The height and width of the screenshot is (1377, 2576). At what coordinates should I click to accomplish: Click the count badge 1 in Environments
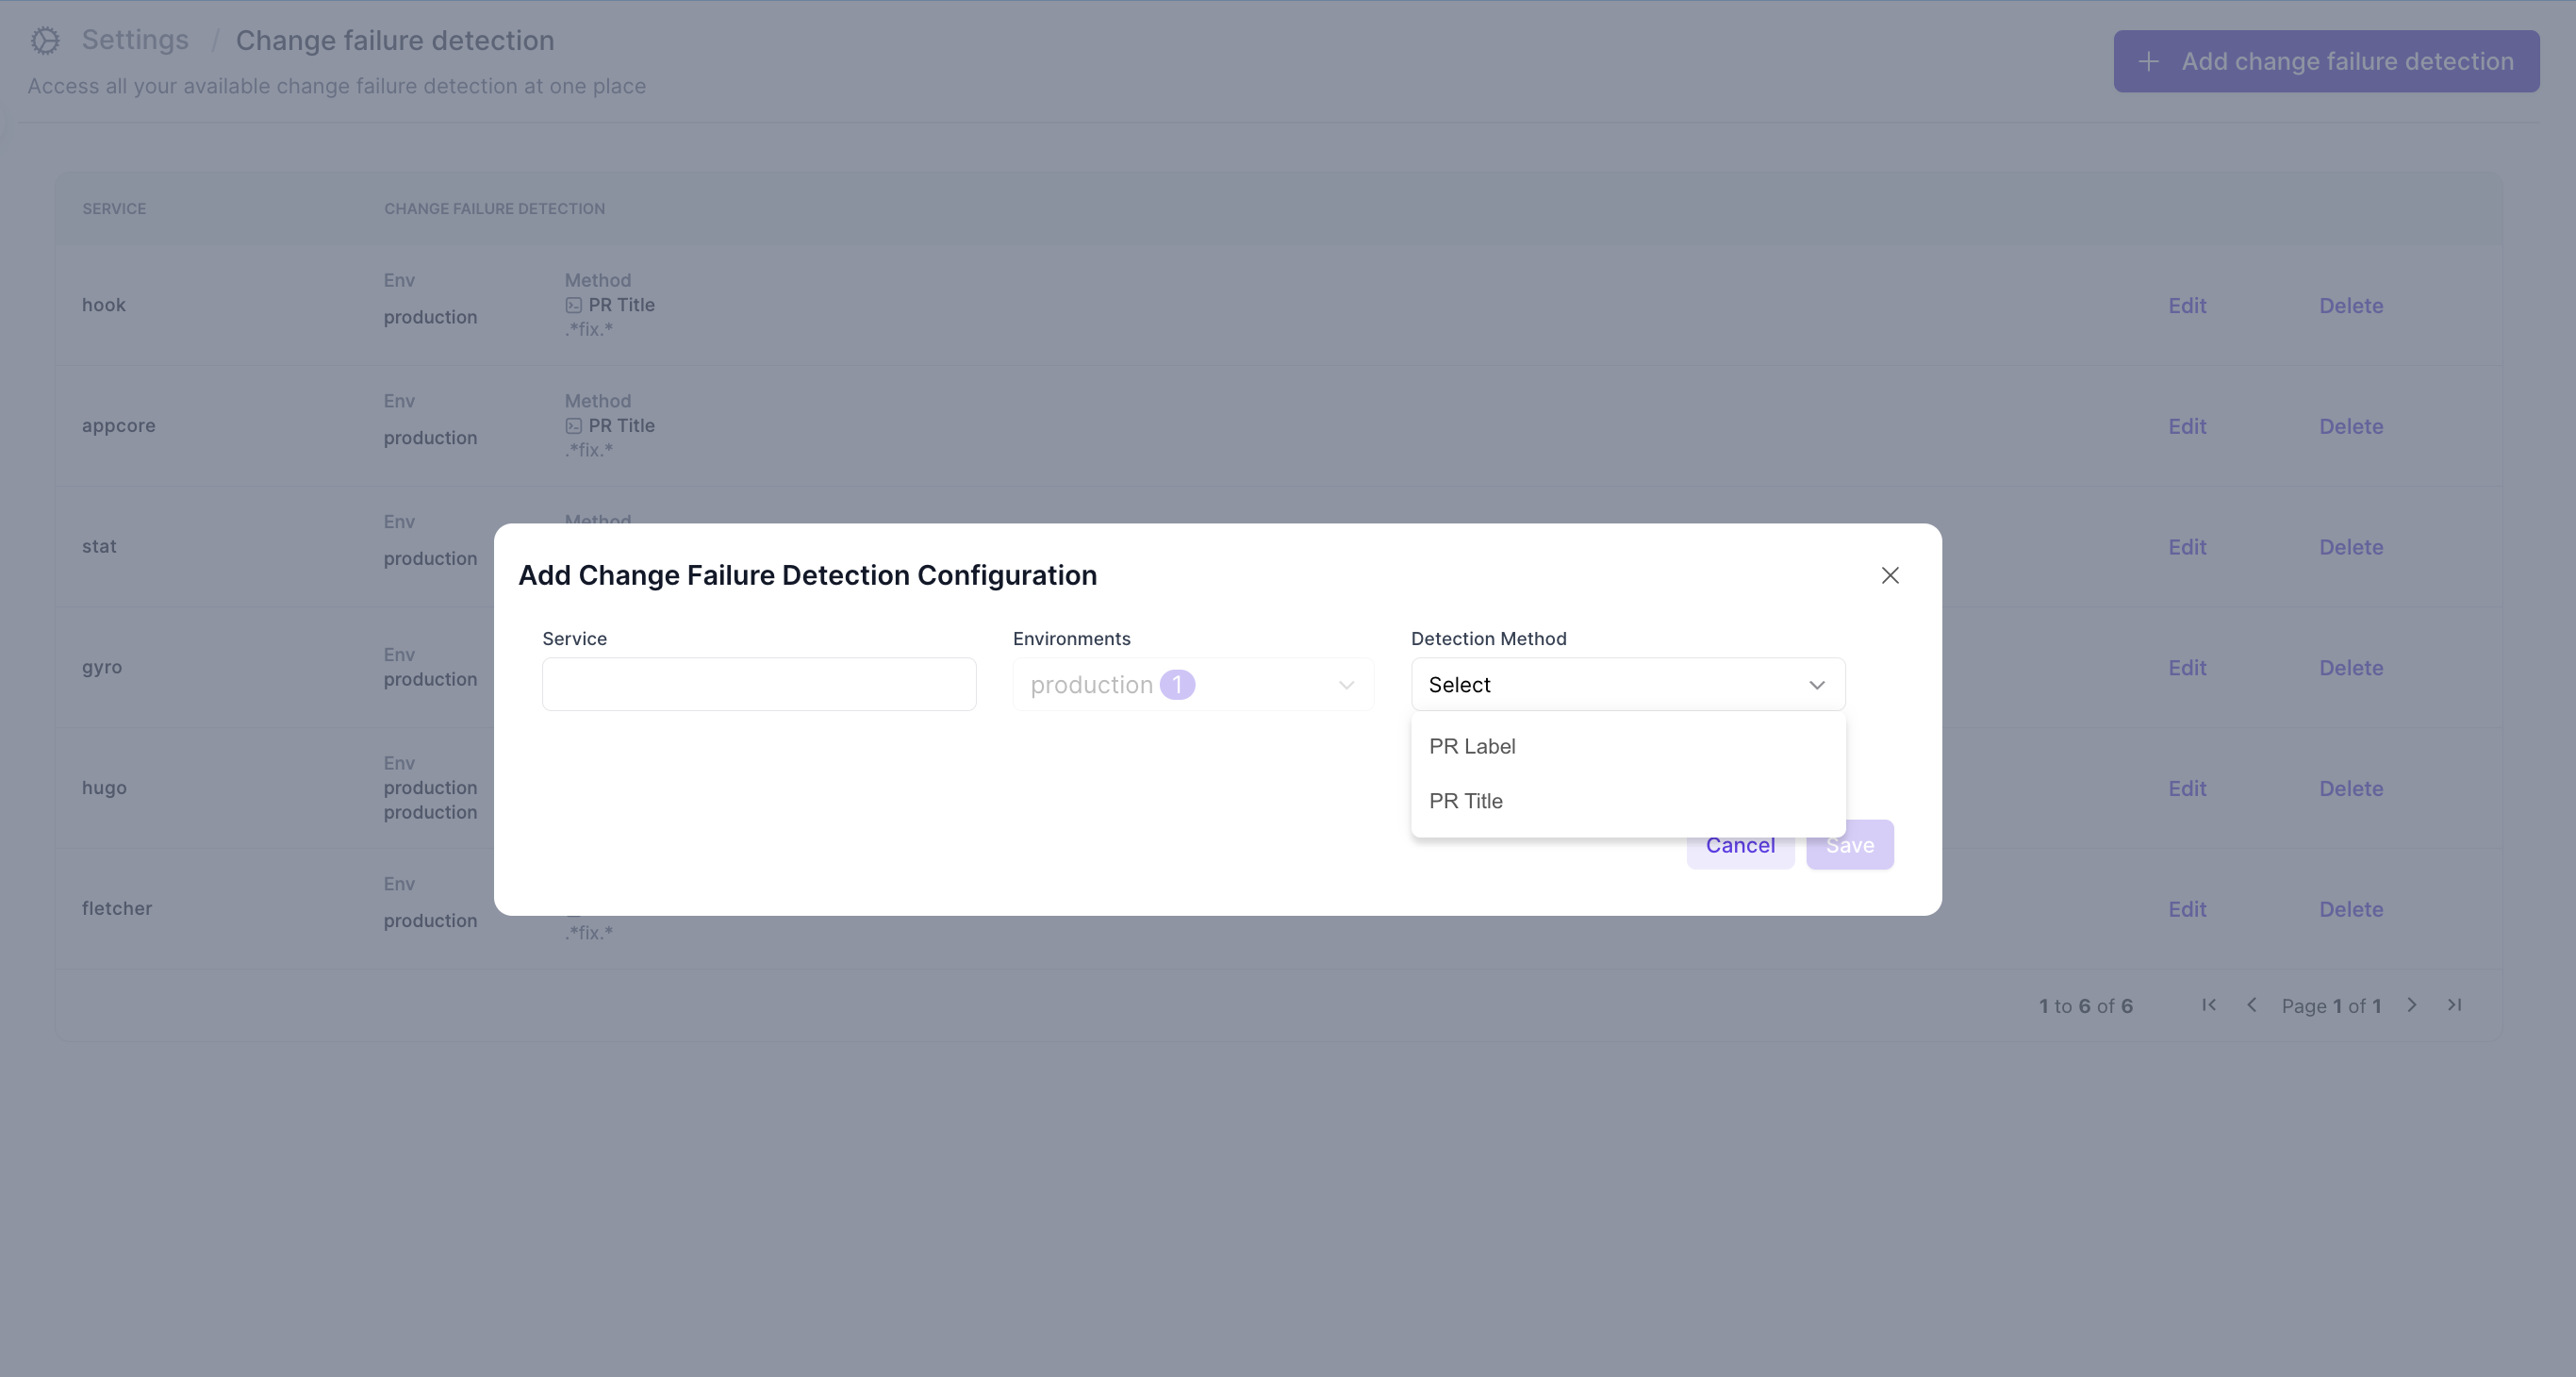[1177, 684]
